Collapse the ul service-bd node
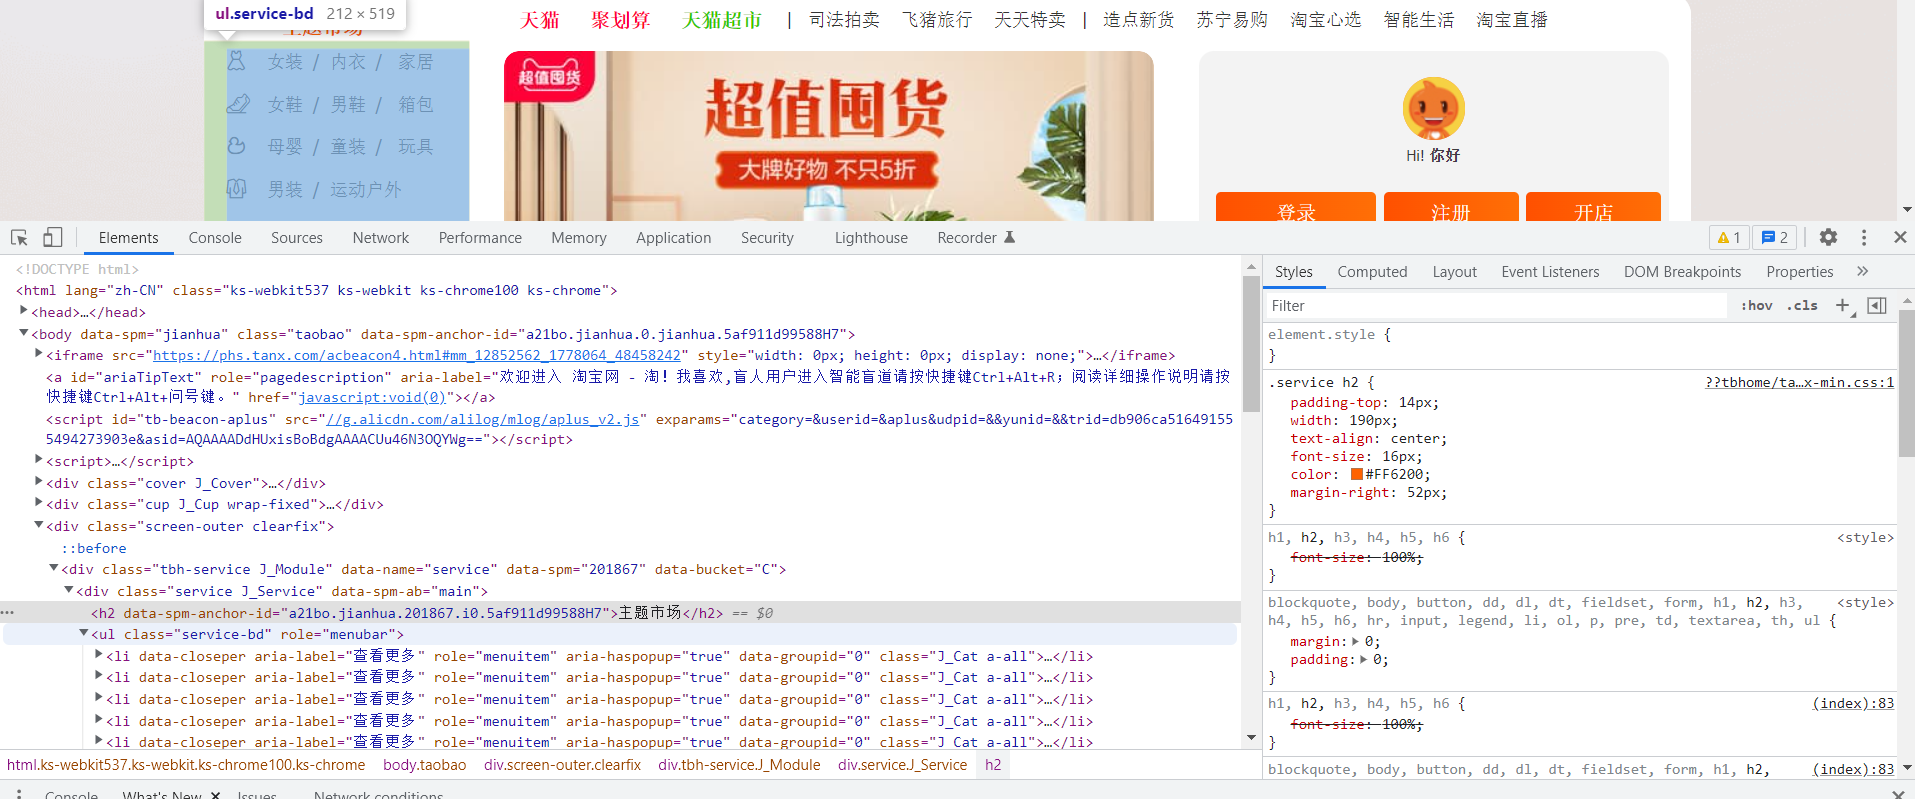 coord(84,633)
